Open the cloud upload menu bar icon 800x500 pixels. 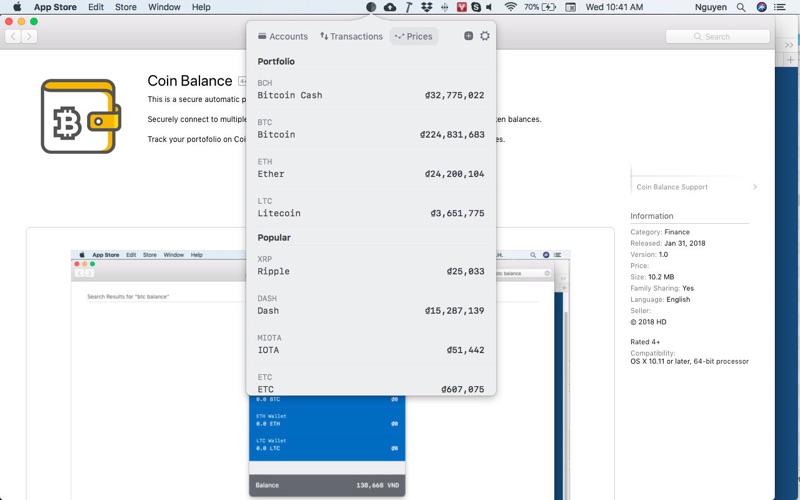[390, 7]
